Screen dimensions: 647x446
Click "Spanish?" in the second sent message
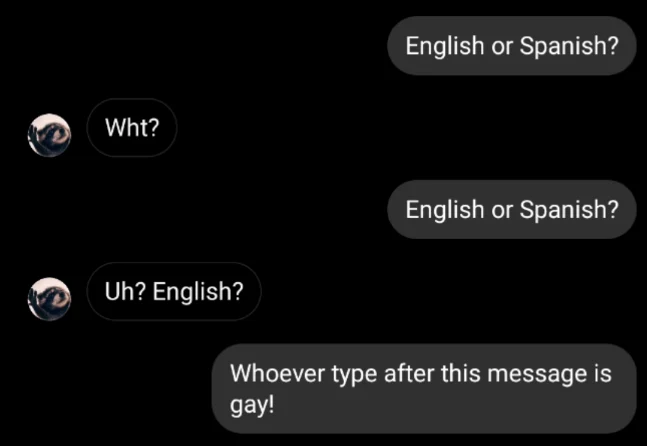569,210
